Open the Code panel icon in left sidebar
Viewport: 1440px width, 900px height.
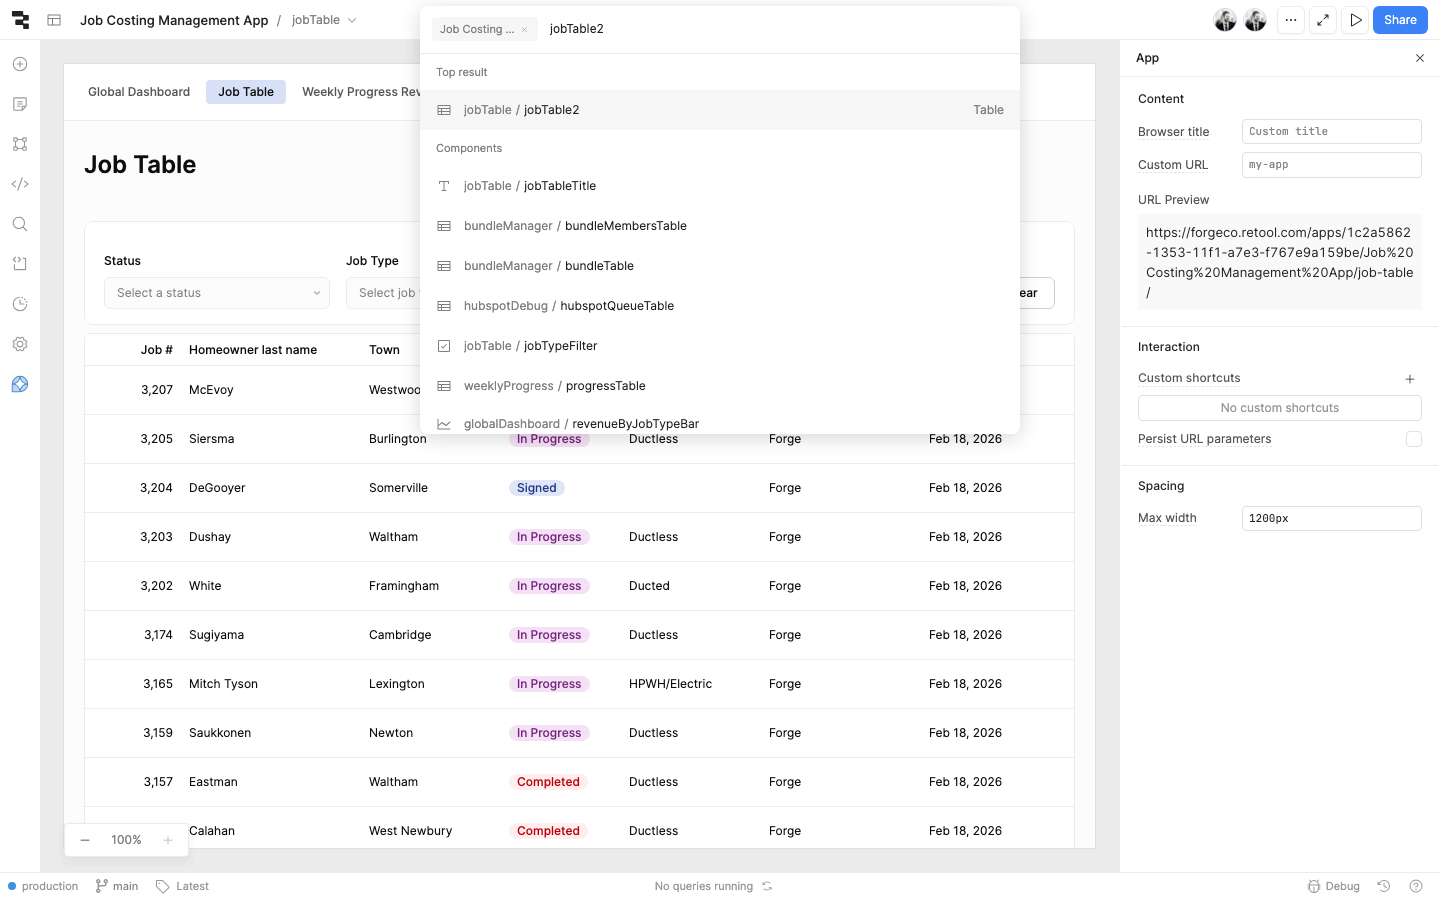[20, 184]
